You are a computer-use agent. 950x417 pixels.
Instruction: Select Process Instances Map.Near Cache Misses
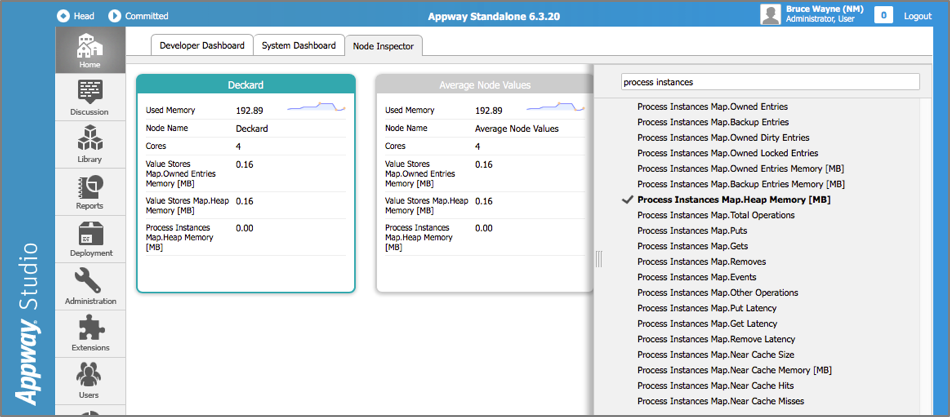(x=721, y=401)
